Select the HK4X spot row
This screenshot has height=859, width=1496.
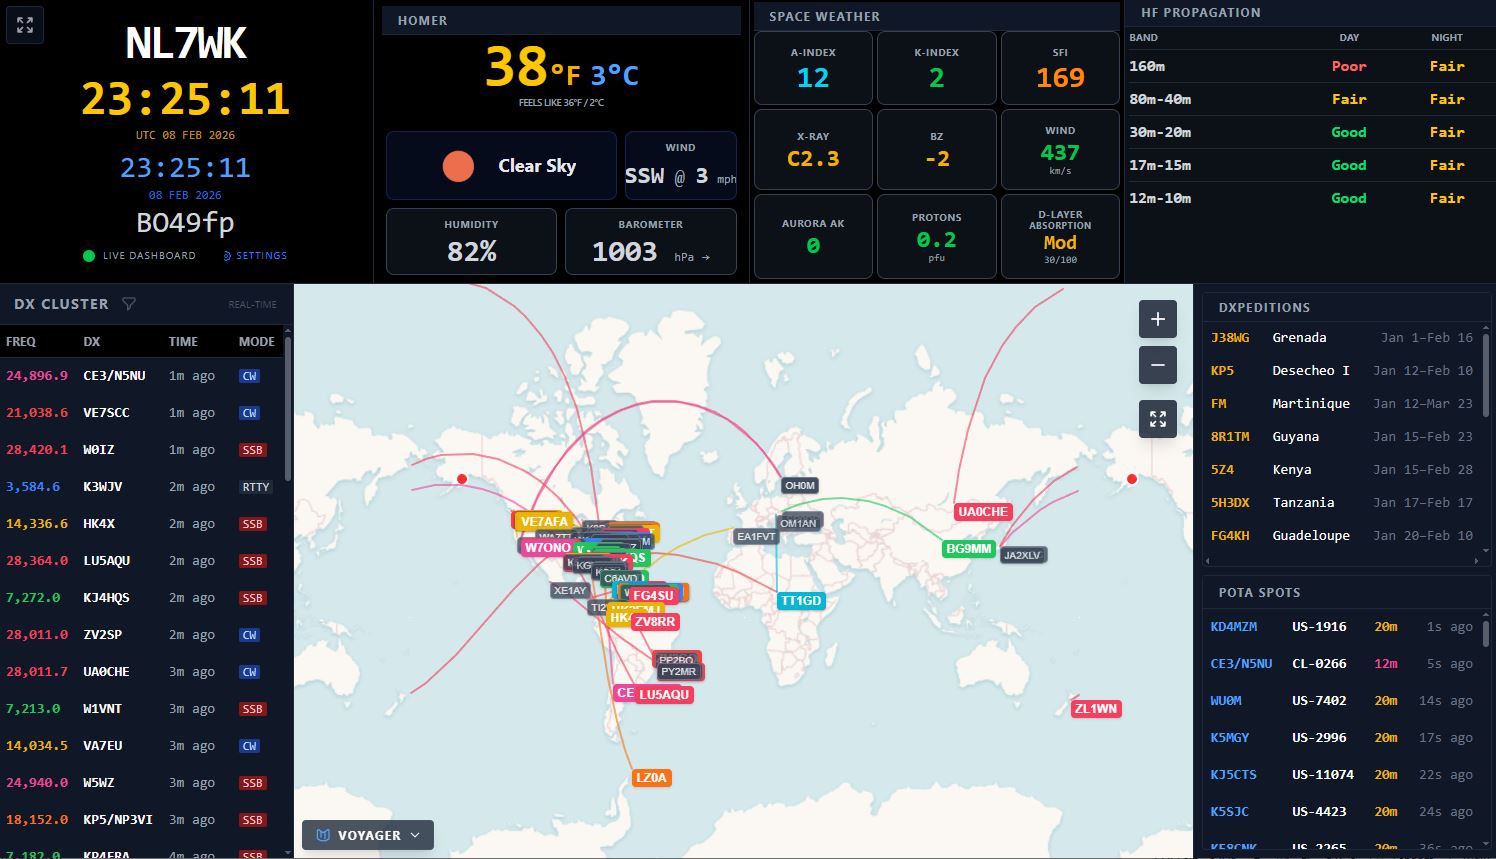click(142, 524)
